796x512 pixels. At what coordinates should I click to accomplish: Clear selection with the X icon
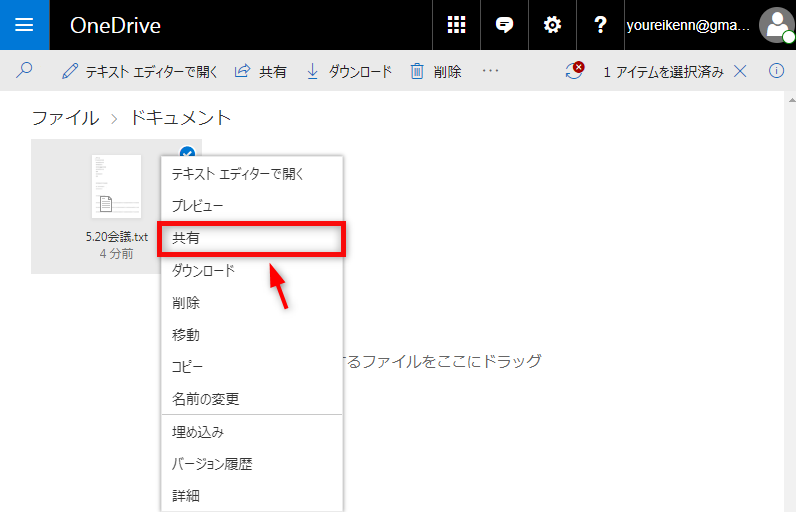(x=740, y=72)
